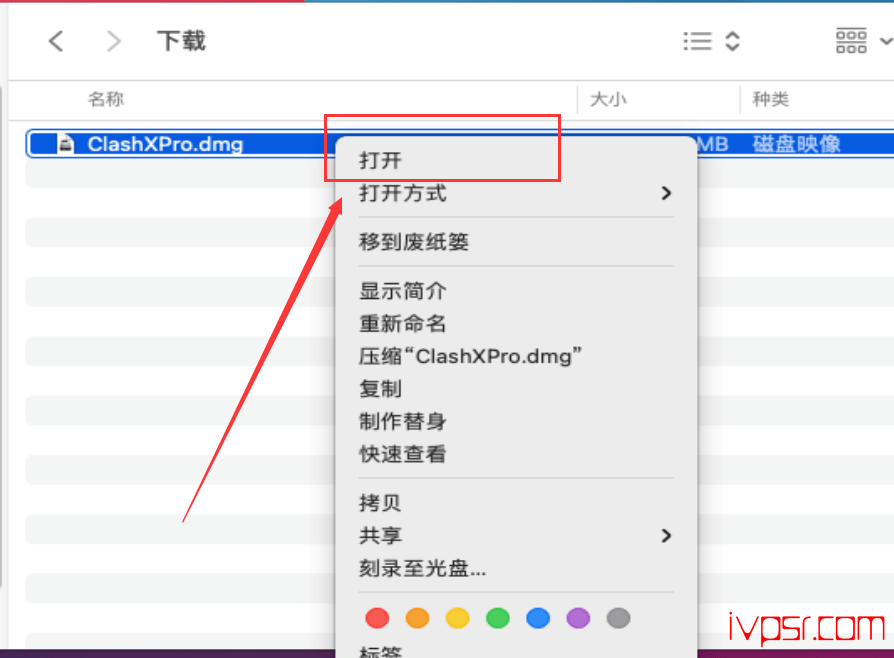
Task: Apply the purple tag color
Action: click(578, 618)
